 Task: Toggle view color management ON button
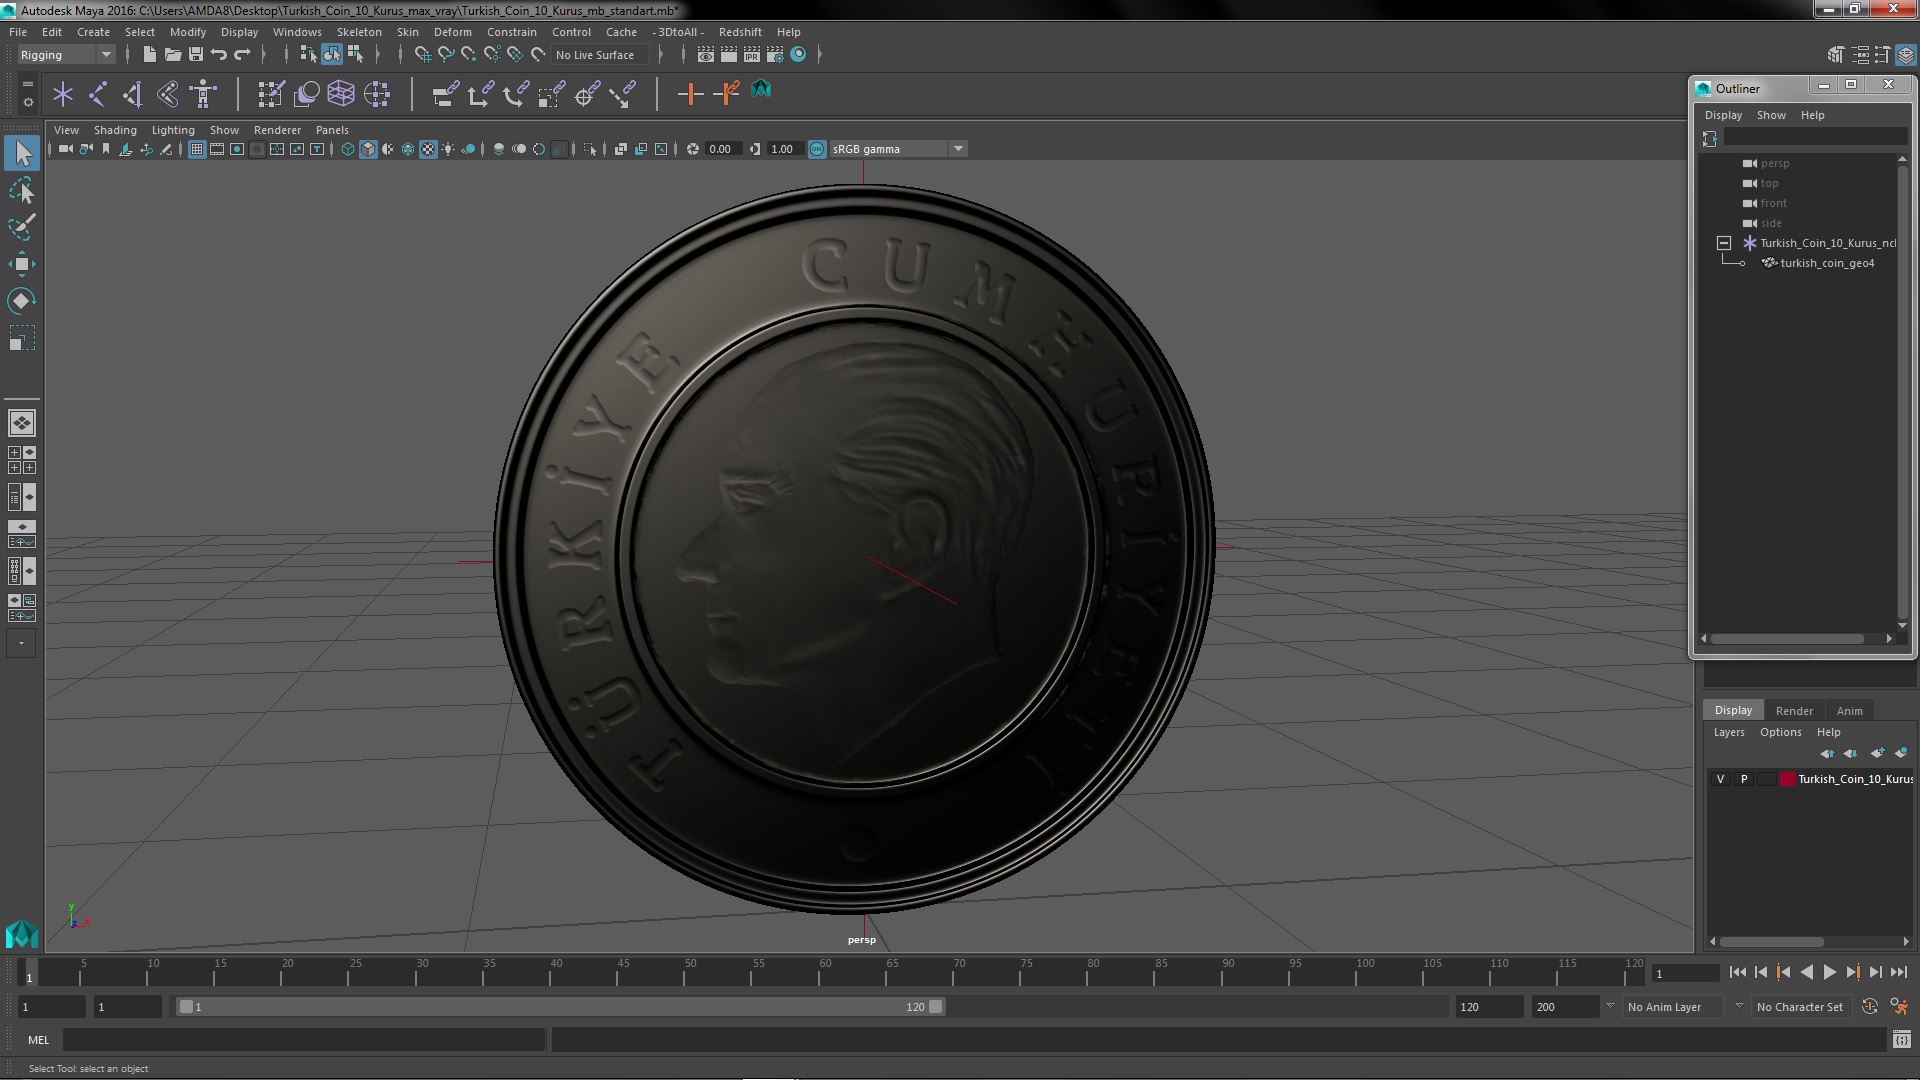click(817, 149)
